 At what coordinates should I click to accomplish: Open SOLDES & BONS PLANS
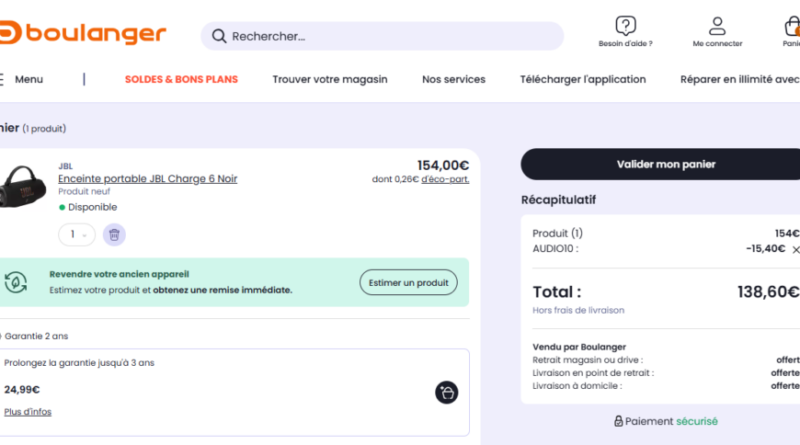click(181, 79)
